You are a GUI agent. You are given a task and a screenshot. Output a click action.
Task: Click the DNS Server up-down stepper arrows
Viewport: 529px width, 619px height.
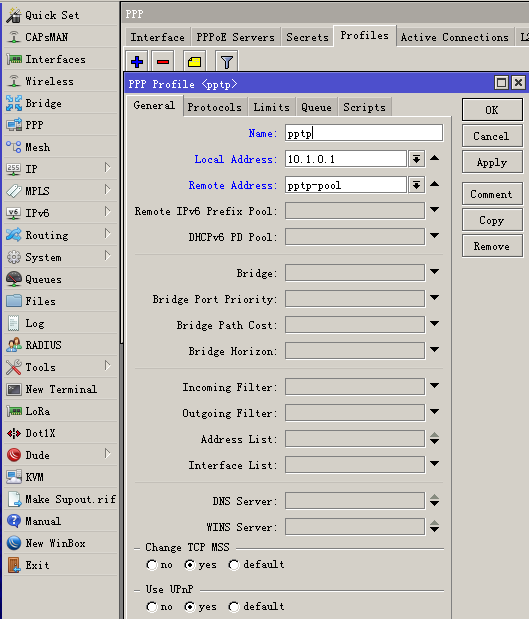435,501
